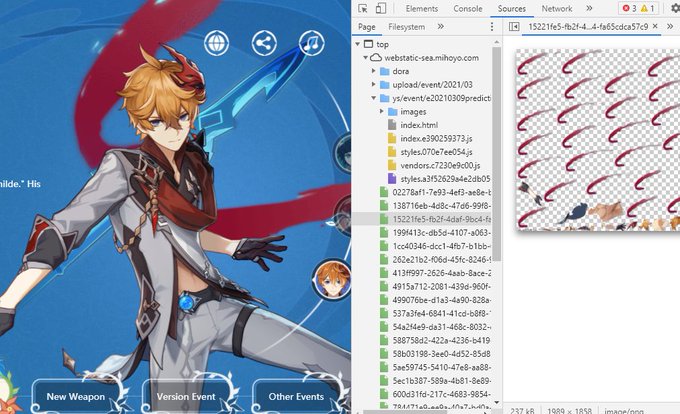Select the 54a2f4e9-da31 image file

pyautogui.click(x=441, y=327)
